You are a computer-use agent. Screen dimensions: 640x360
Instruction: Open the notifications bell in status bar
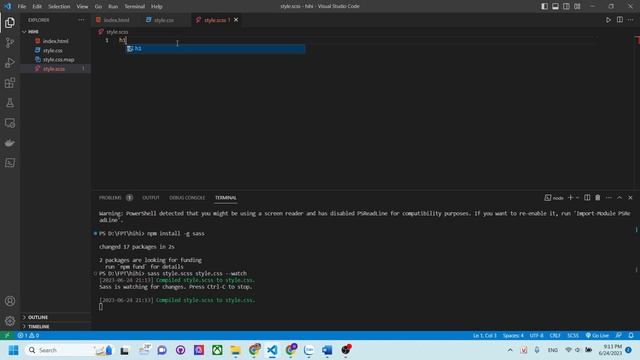pos(631,336)
